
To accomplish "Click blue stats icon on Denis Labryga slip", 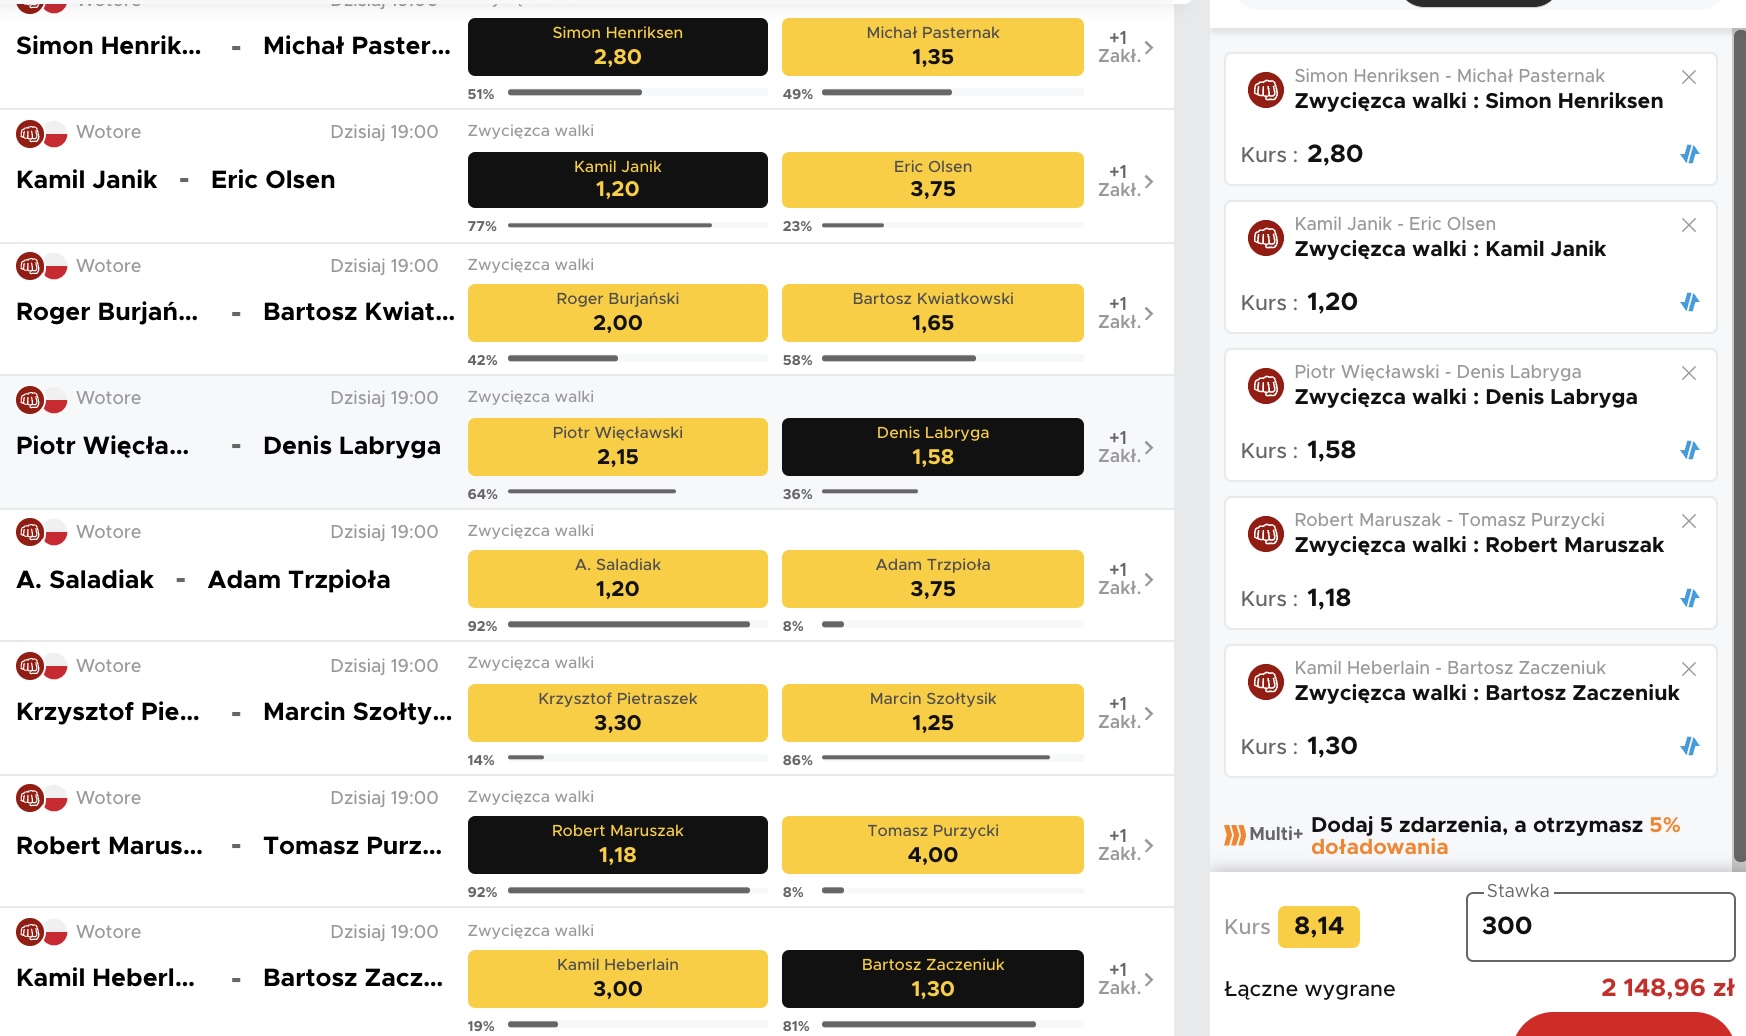I will pos(1690,450).
